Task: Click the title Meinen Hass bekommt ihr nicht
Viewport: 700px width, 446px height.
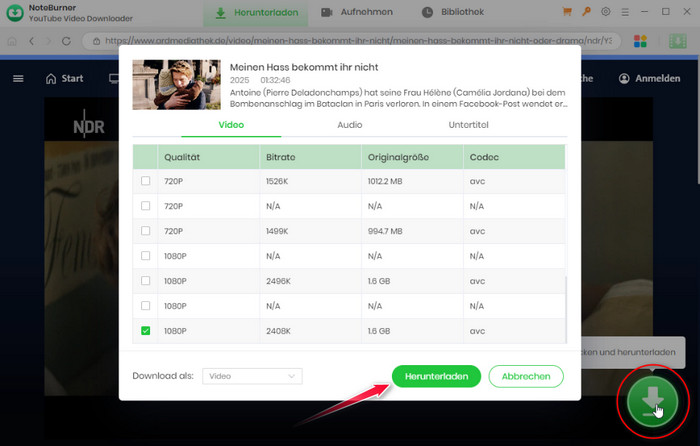Action: point(304,67)
